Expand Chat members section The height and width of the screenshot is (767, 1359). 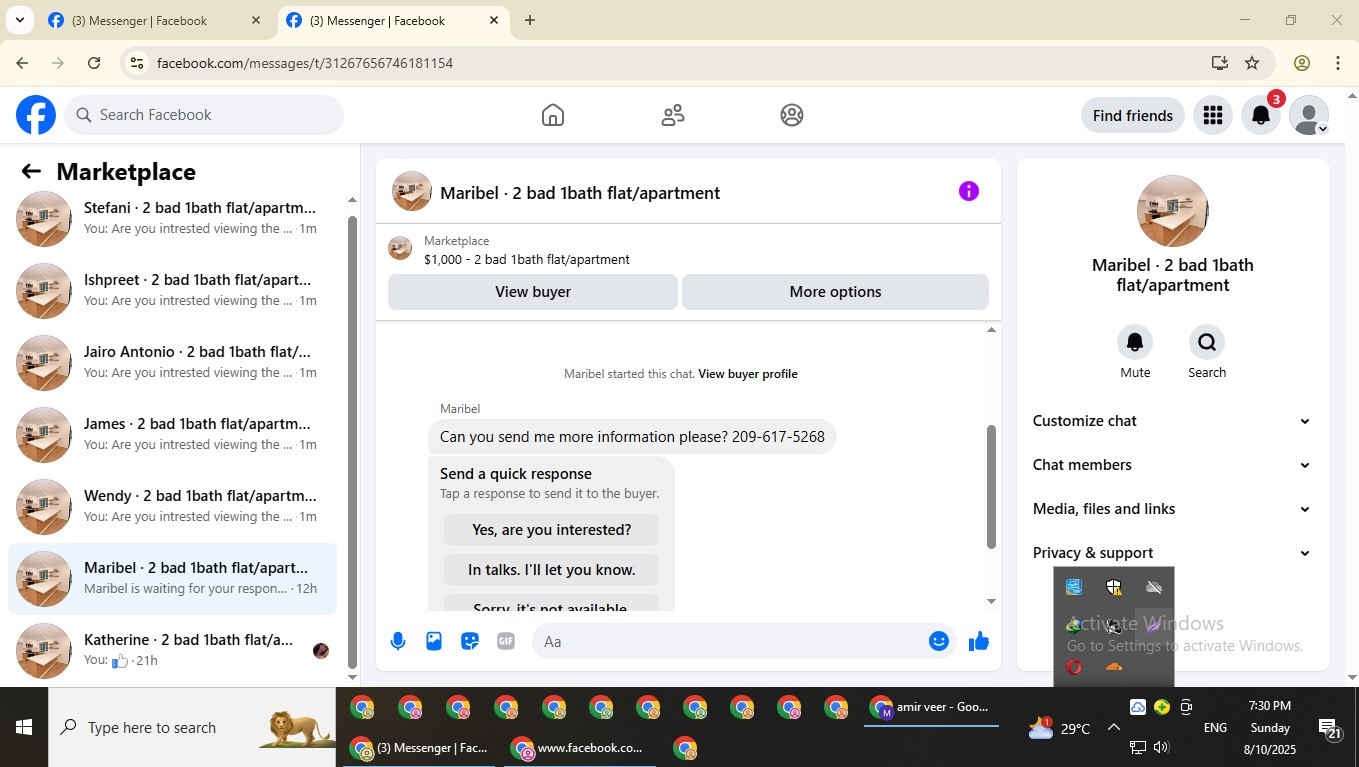(x=1172, y=465)
